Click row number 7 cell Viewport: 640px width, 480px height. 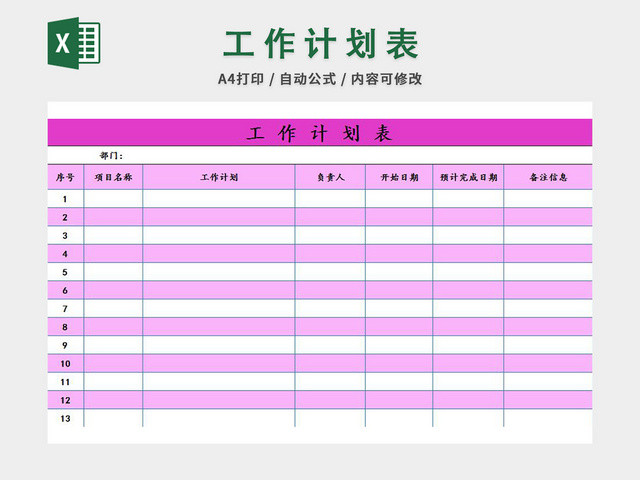click(x=66, y=309)
